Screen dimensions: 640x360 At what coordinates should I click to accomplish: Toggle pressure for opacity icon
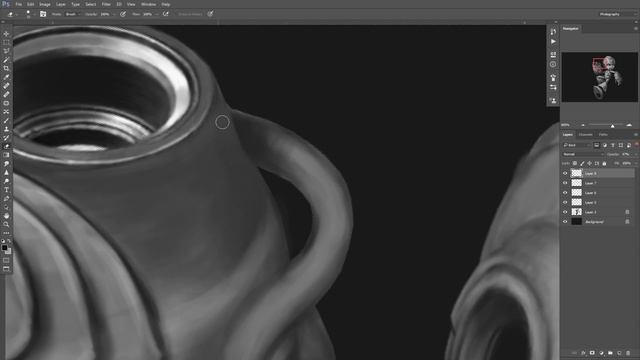coord(123,14)
